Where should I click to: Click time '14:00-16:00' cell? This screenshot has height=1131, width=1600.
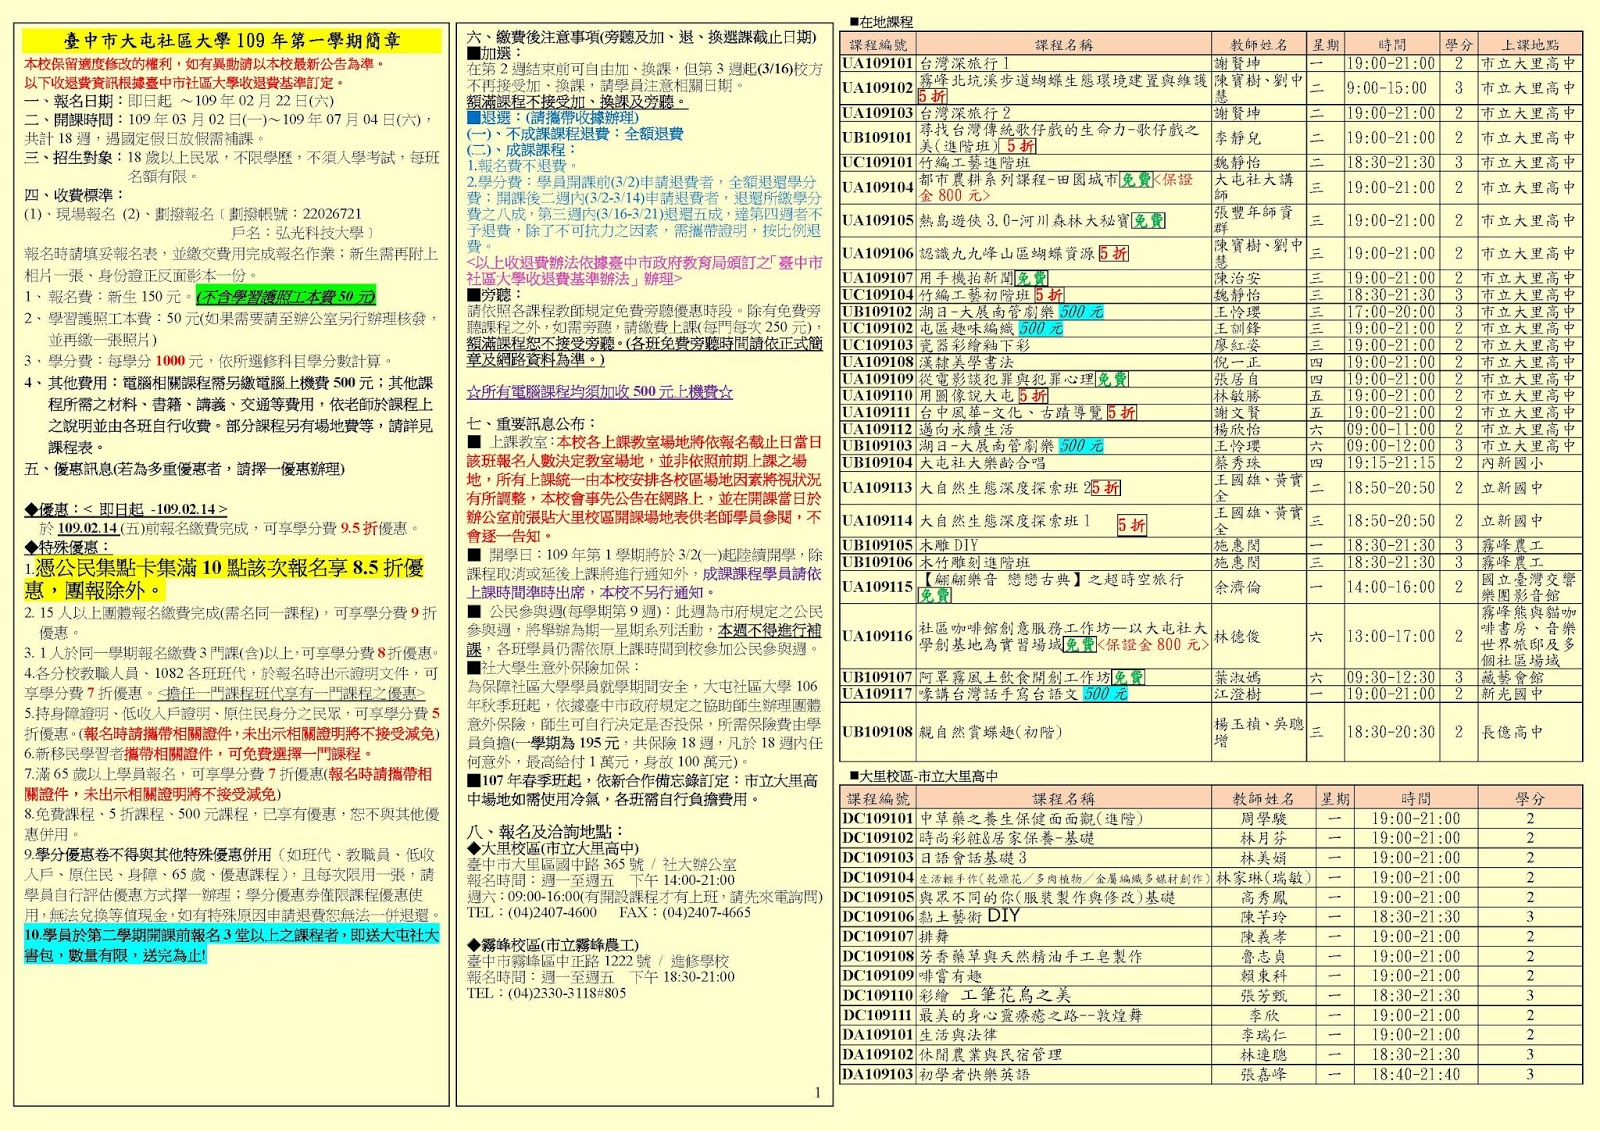(1390, 587)
